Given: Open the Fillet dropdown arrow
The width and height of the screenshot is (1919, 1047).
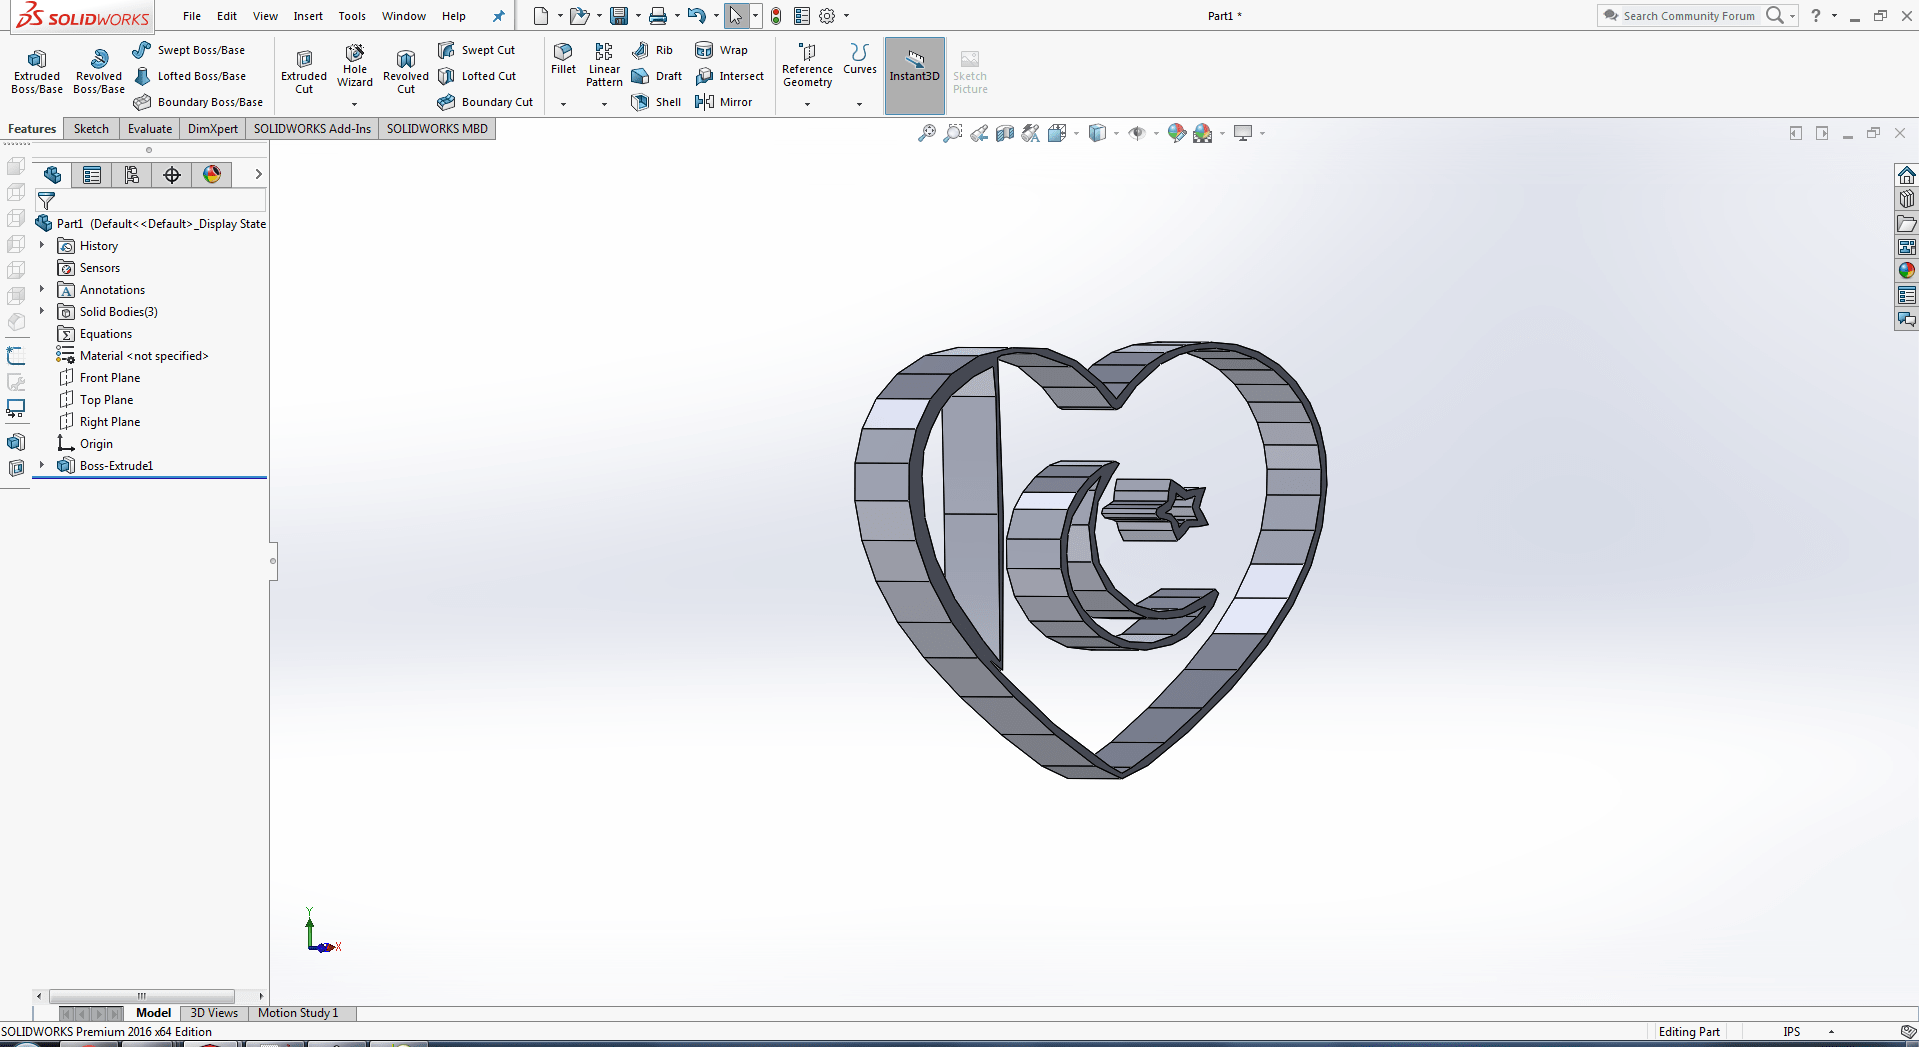Looking at the screenshot, I should [x=563, y=104].
